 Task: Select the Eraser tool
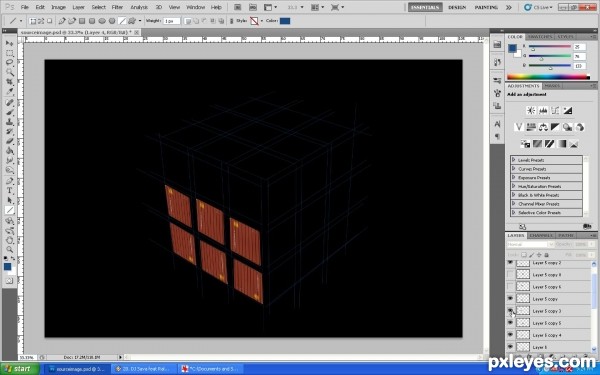[x=10, y=141]
